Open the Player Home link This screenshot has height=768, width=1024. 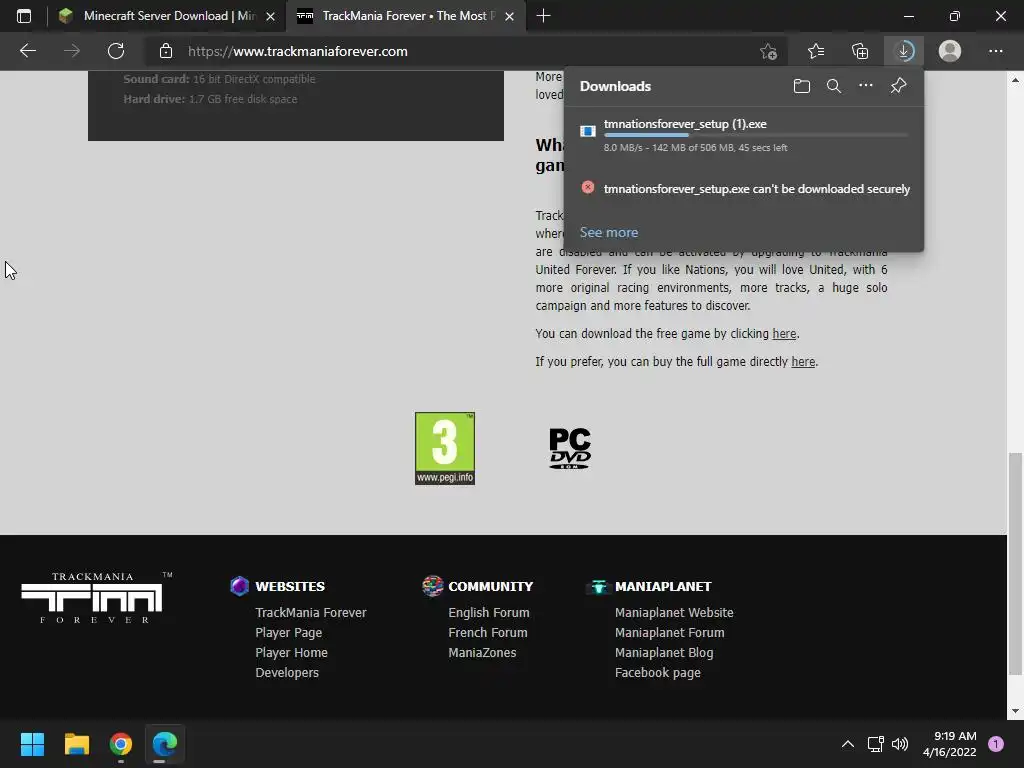point(291,652)
